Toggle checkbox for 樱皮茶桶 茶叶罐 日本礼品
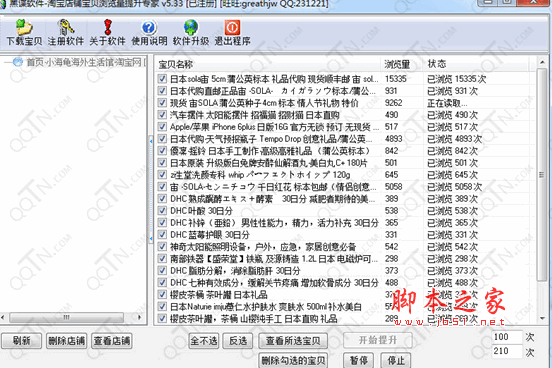Screen dimensions: 552x368 [162, 294]
